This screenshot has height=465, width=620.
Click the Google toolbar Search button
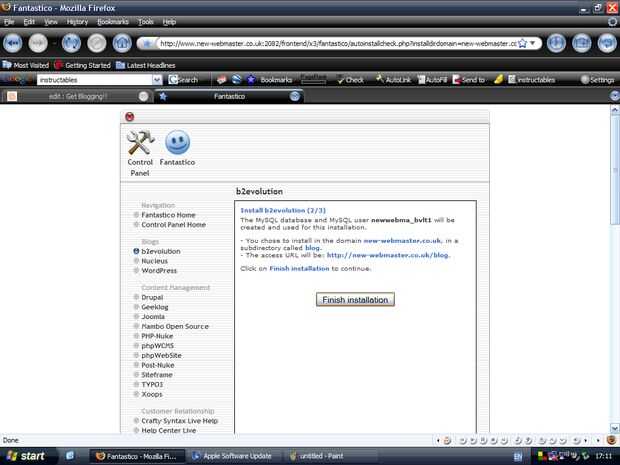[x=183, y=79]
